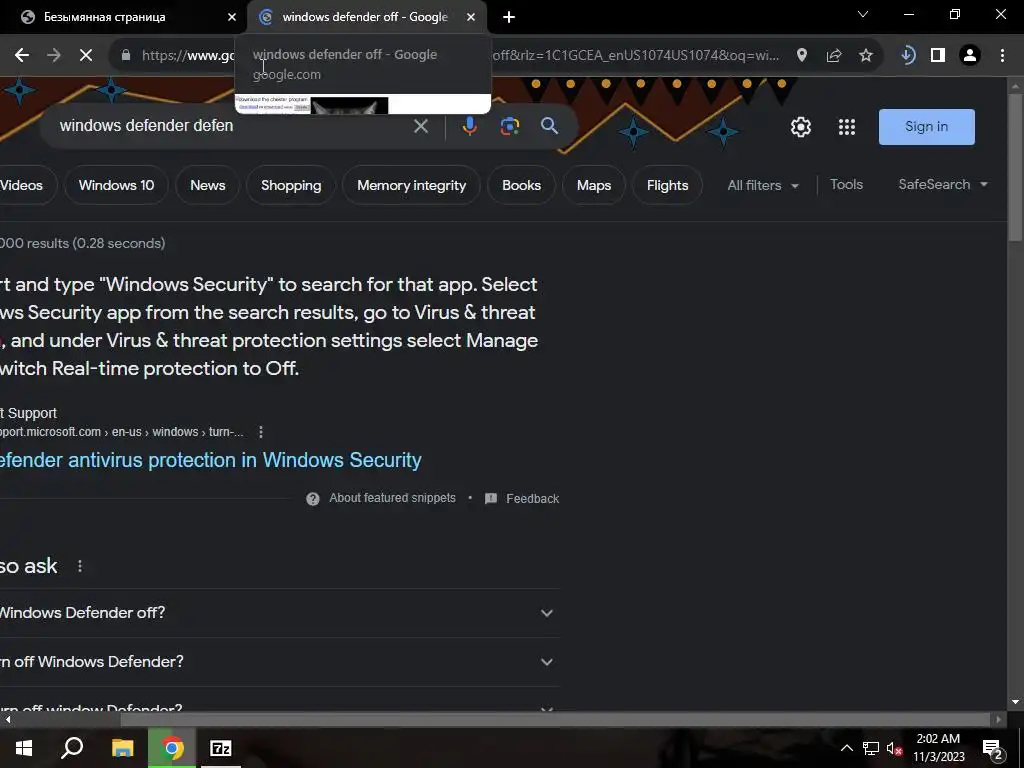
Task: Share this page via address bar icon
Action: tap(834, 56)
